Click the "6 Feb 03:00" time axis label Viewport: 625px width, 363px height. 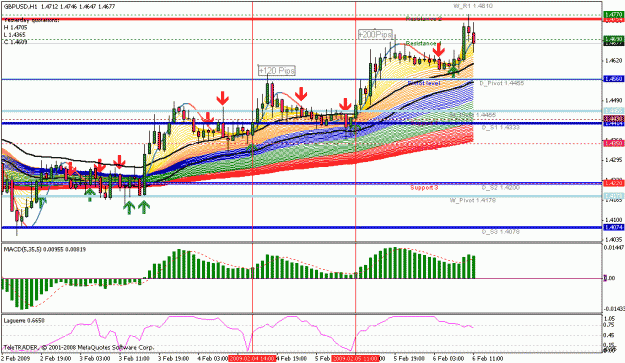[x=449, y=359]
